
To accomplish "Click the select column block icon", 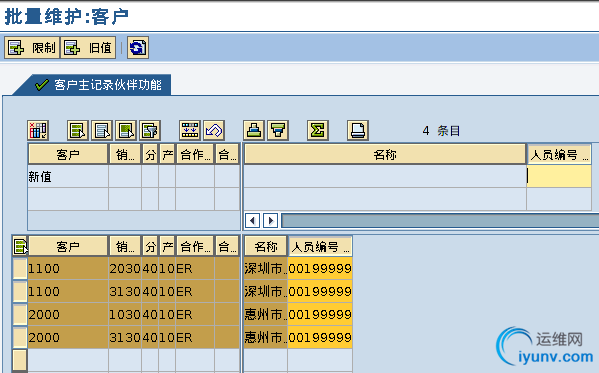I will point(126,130).
